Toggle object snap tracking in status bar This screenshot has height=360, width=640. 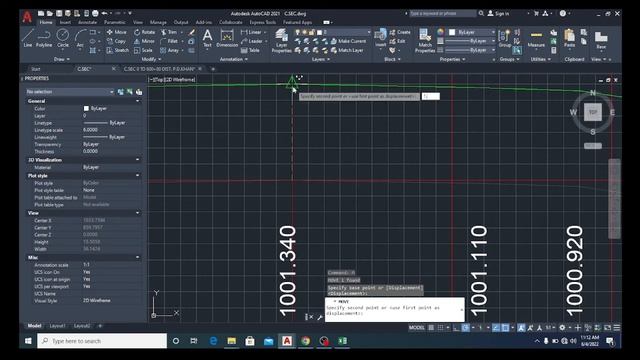(496, 327)
